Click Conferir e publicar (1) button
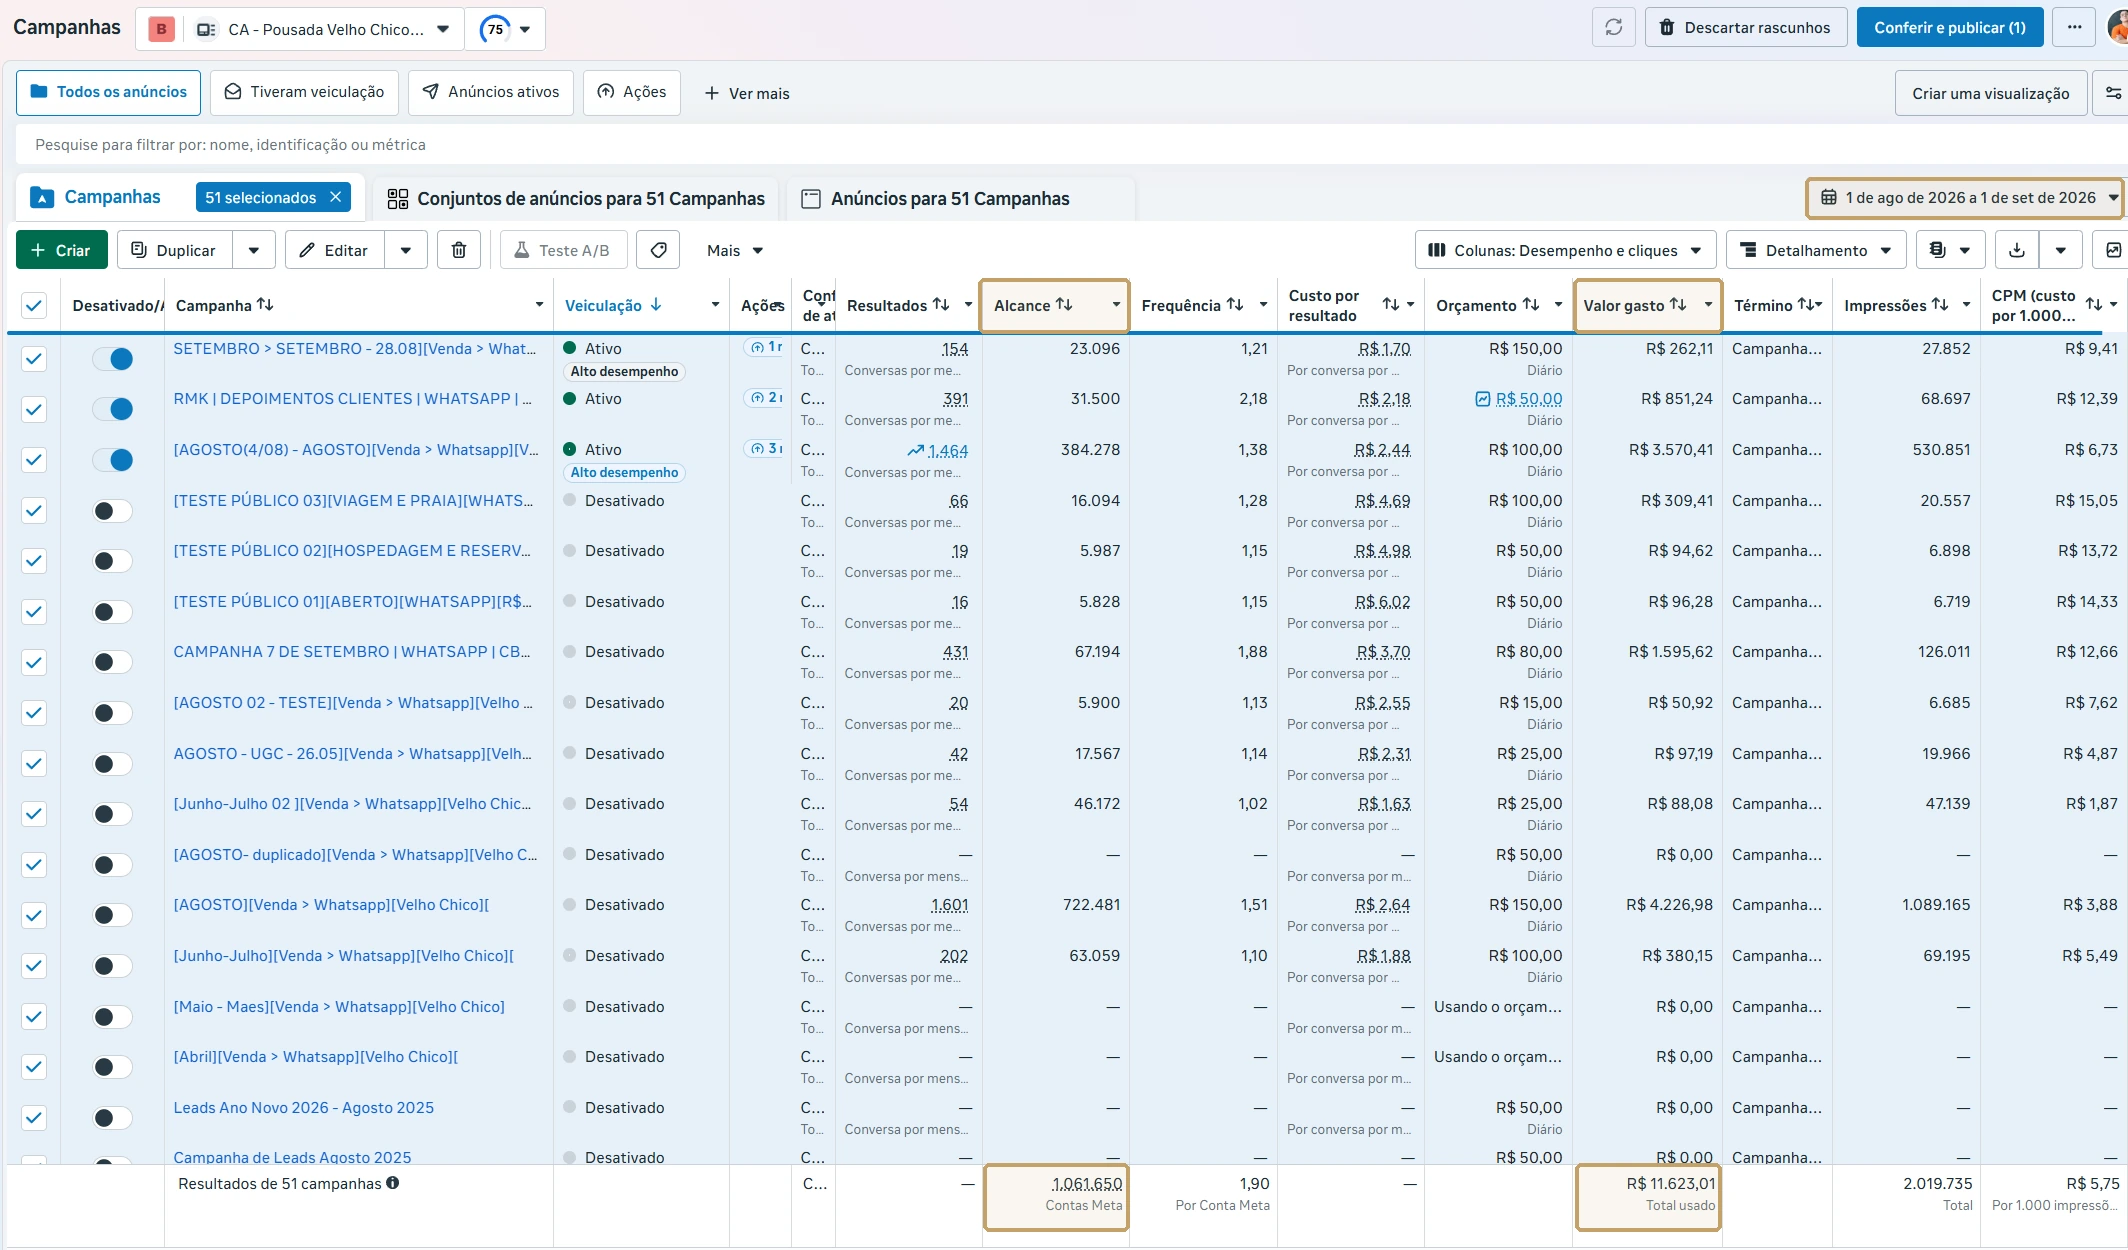 pyautogui.click(x=1950, y=28)
